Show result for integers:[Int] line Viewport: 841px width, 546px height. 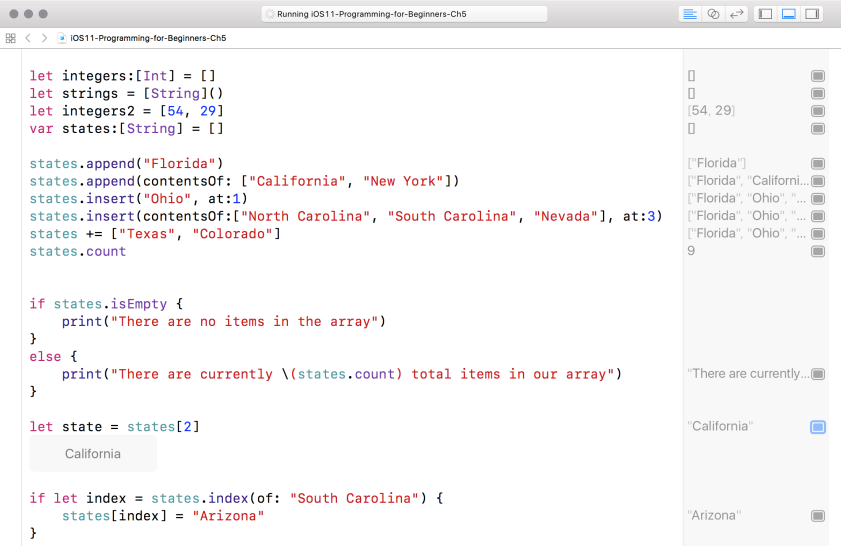coord(818,76)
